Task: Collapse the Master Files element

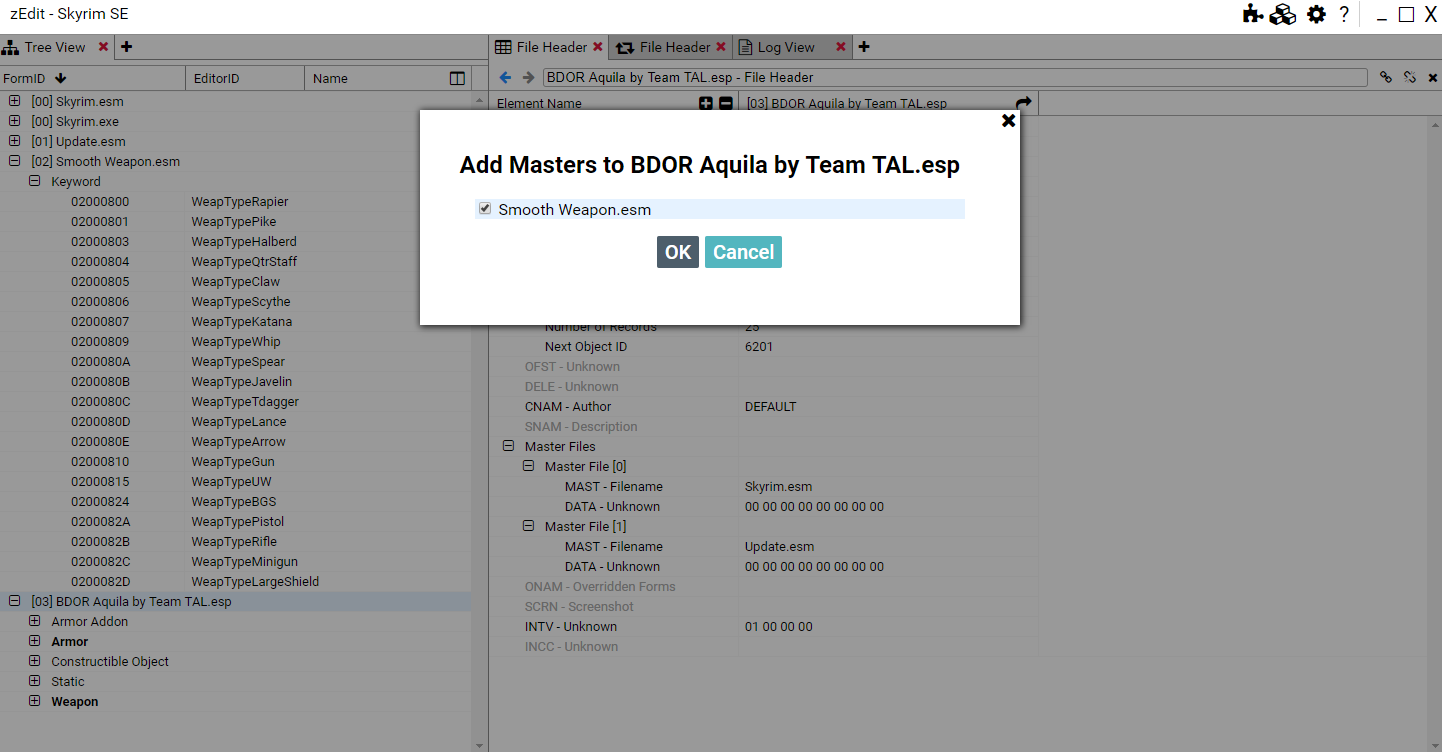Action: coord(508,446)
